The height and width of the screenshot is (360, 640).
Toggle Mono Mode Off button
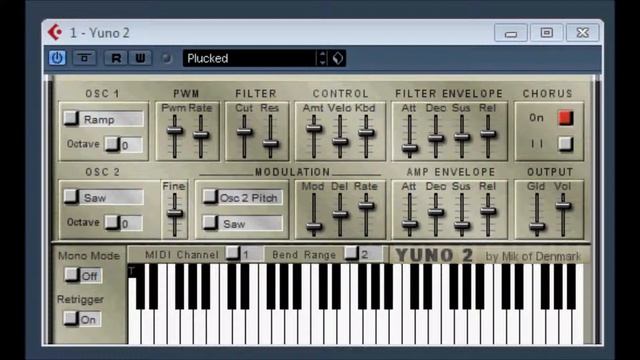coord(83,276)
